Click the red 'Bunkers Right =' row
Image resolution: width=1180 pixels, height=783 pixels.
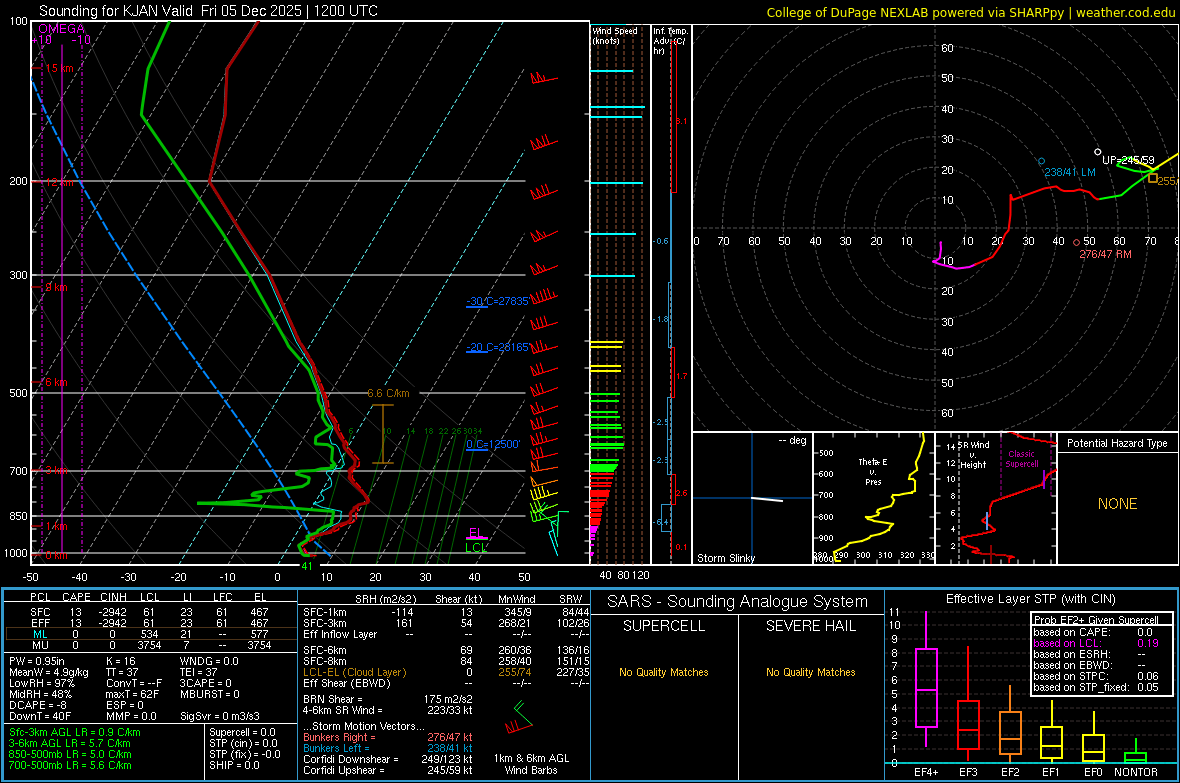point(388,737)
